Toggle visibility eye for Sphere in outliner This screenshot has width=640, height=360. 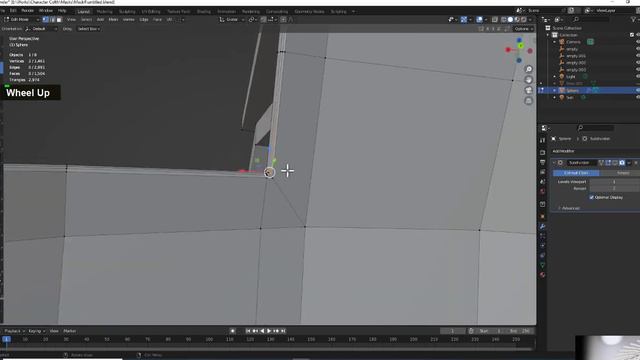tap(638, 90)
